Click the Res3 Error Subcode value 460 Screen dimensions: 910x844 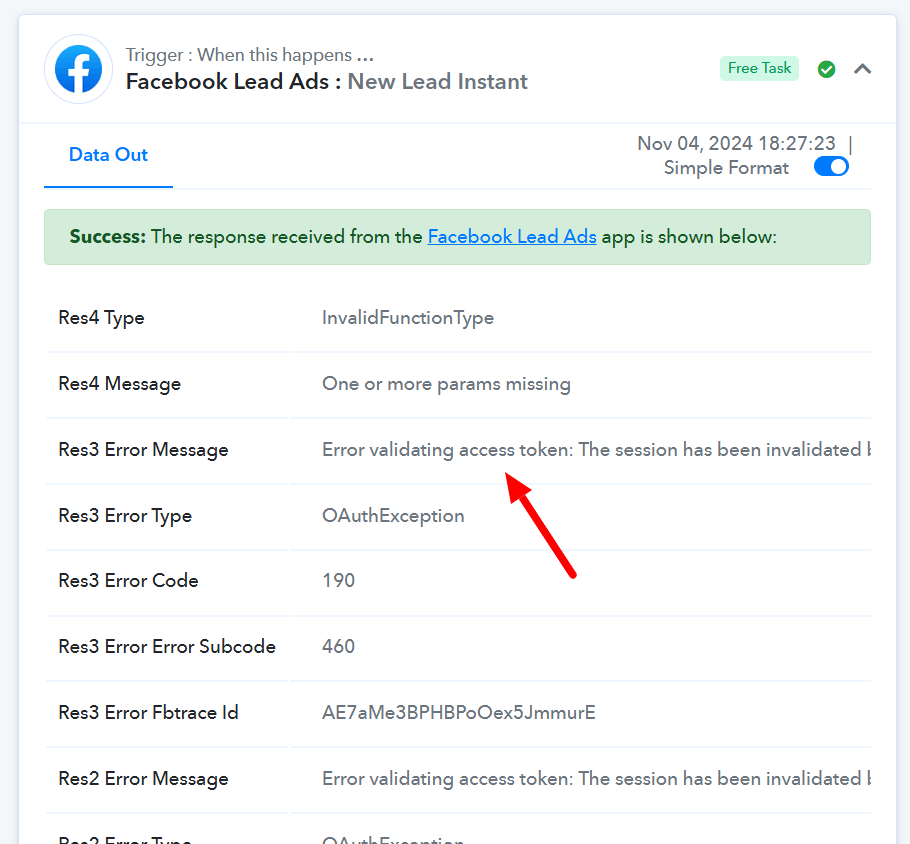pos(338,647)
